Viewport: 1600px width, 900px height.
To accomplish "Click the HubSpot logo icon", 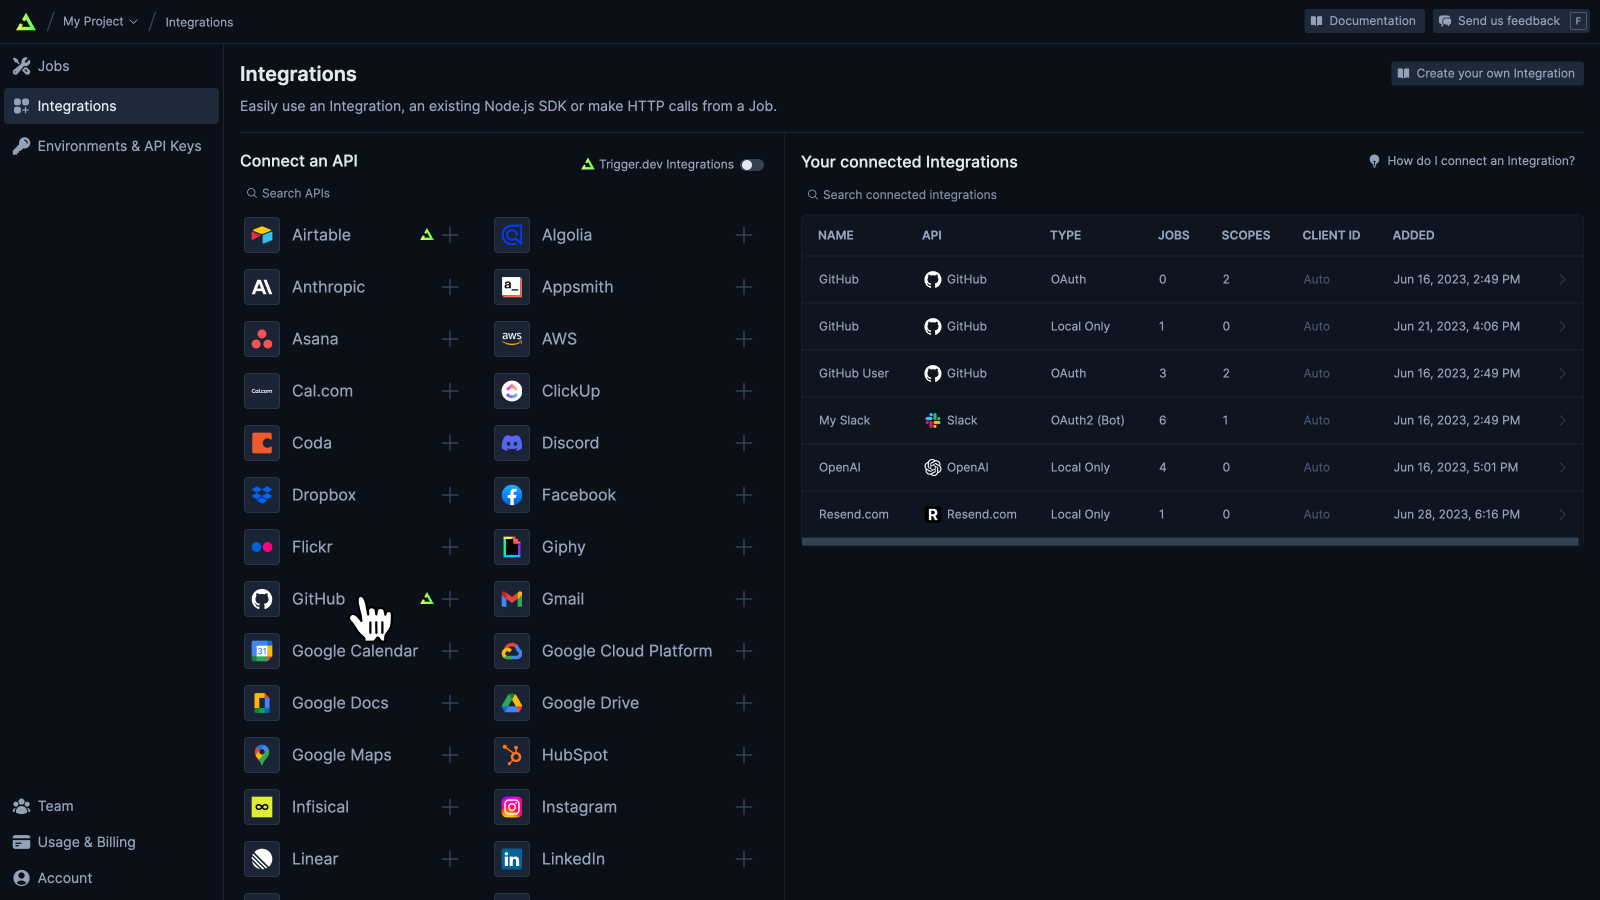I will (x=512, y=755).
